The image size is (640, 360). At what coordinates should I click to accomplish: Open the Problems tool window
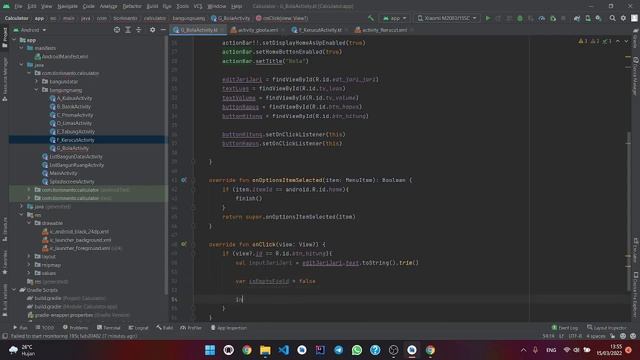[x=76, y=328]
